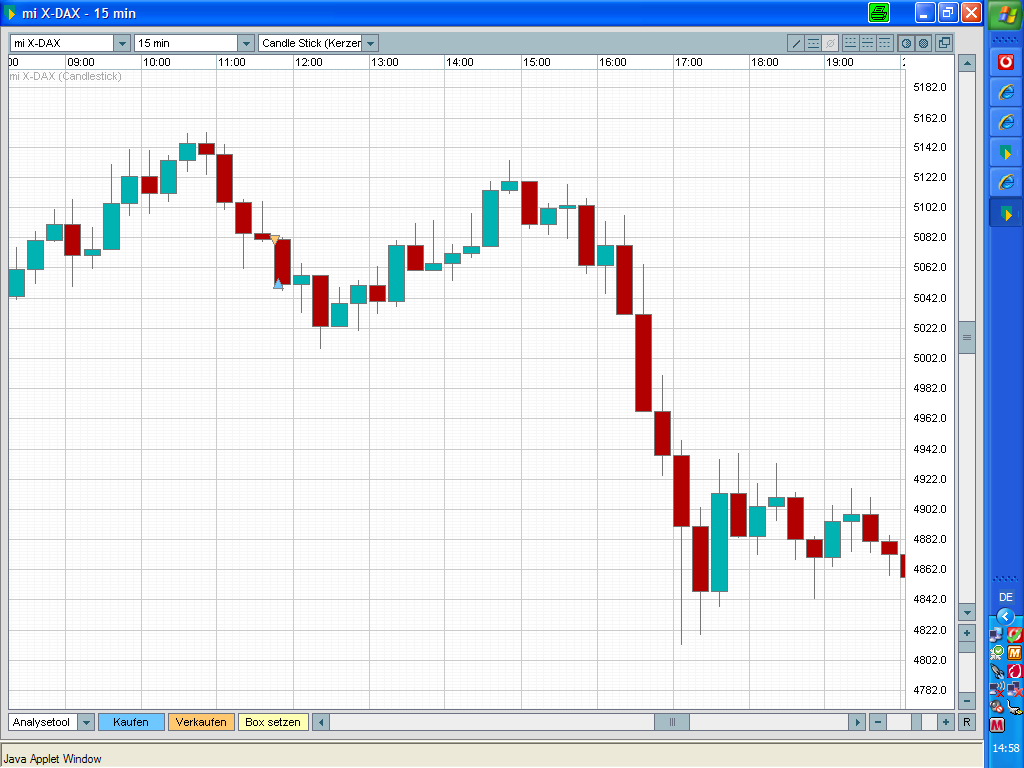1024x768 pixels.
Task: Expand the Analysetool dropdown arrow
Action: (x=86, y=722)
